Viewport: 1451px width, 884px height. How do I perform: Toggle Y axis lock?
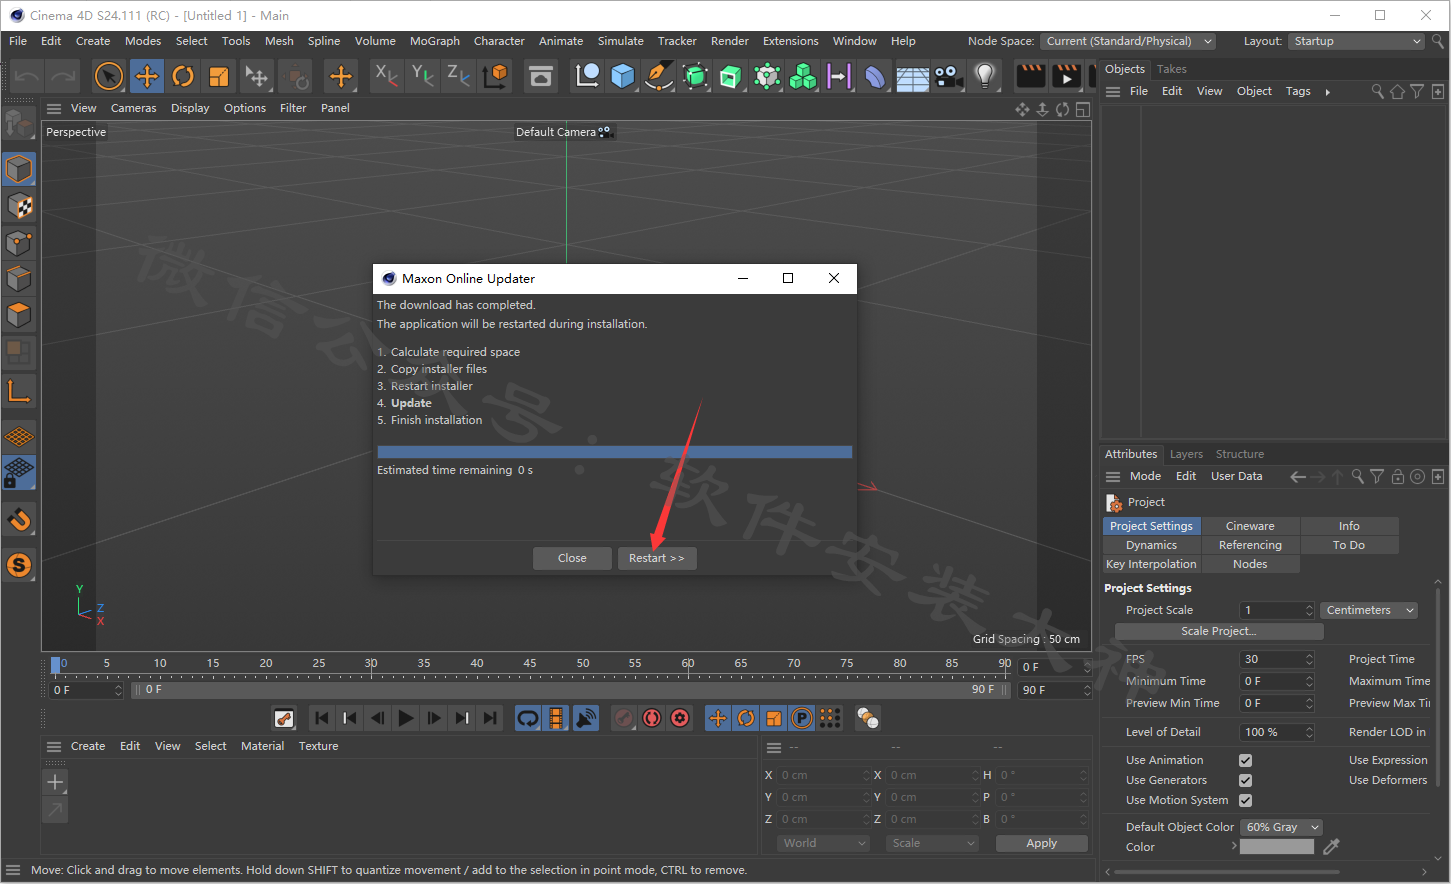tap(422, 76)
